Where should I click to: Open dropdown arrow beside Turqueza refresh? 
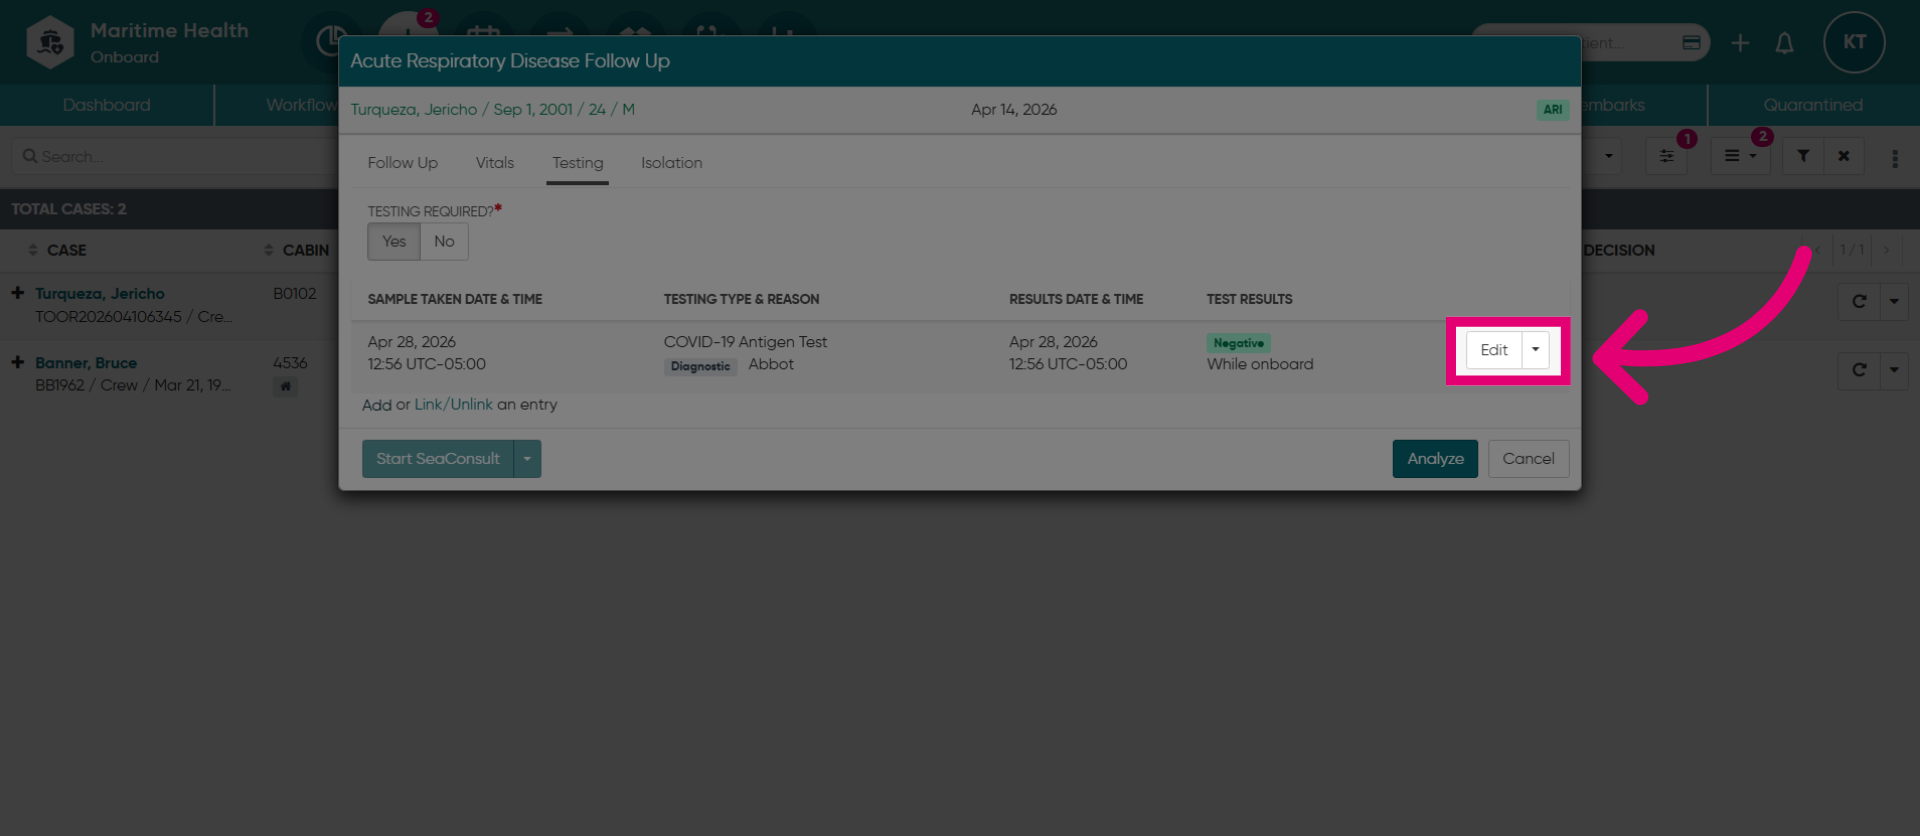(x=1894, y=301)
